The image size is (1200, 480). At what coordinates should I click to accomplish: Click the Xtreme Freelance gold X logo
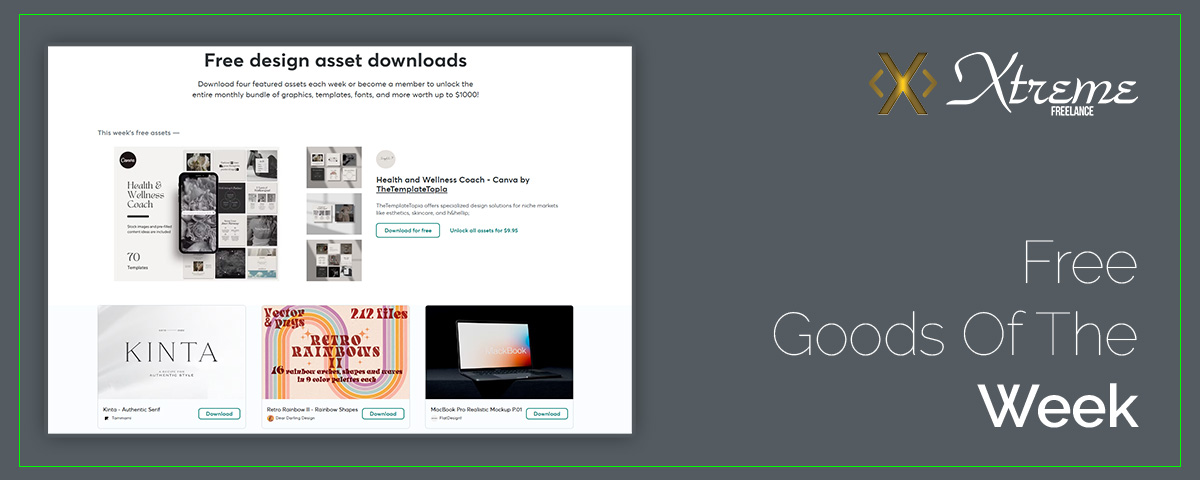coord(902,84)
